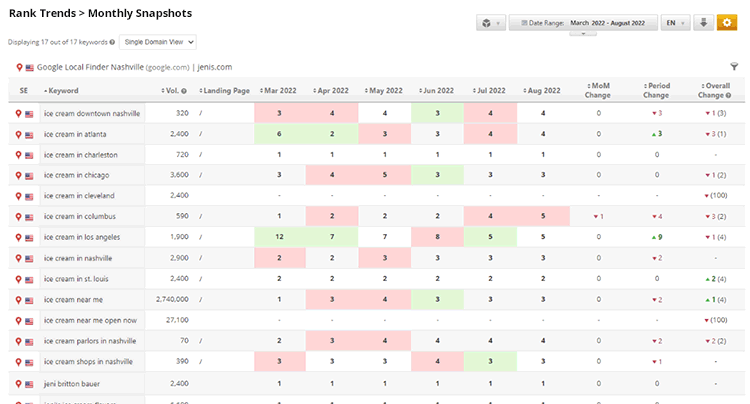The image size is (750, 404).
Task: Click map pin icon for ice cream in atlanta
Action: (19, 134)
